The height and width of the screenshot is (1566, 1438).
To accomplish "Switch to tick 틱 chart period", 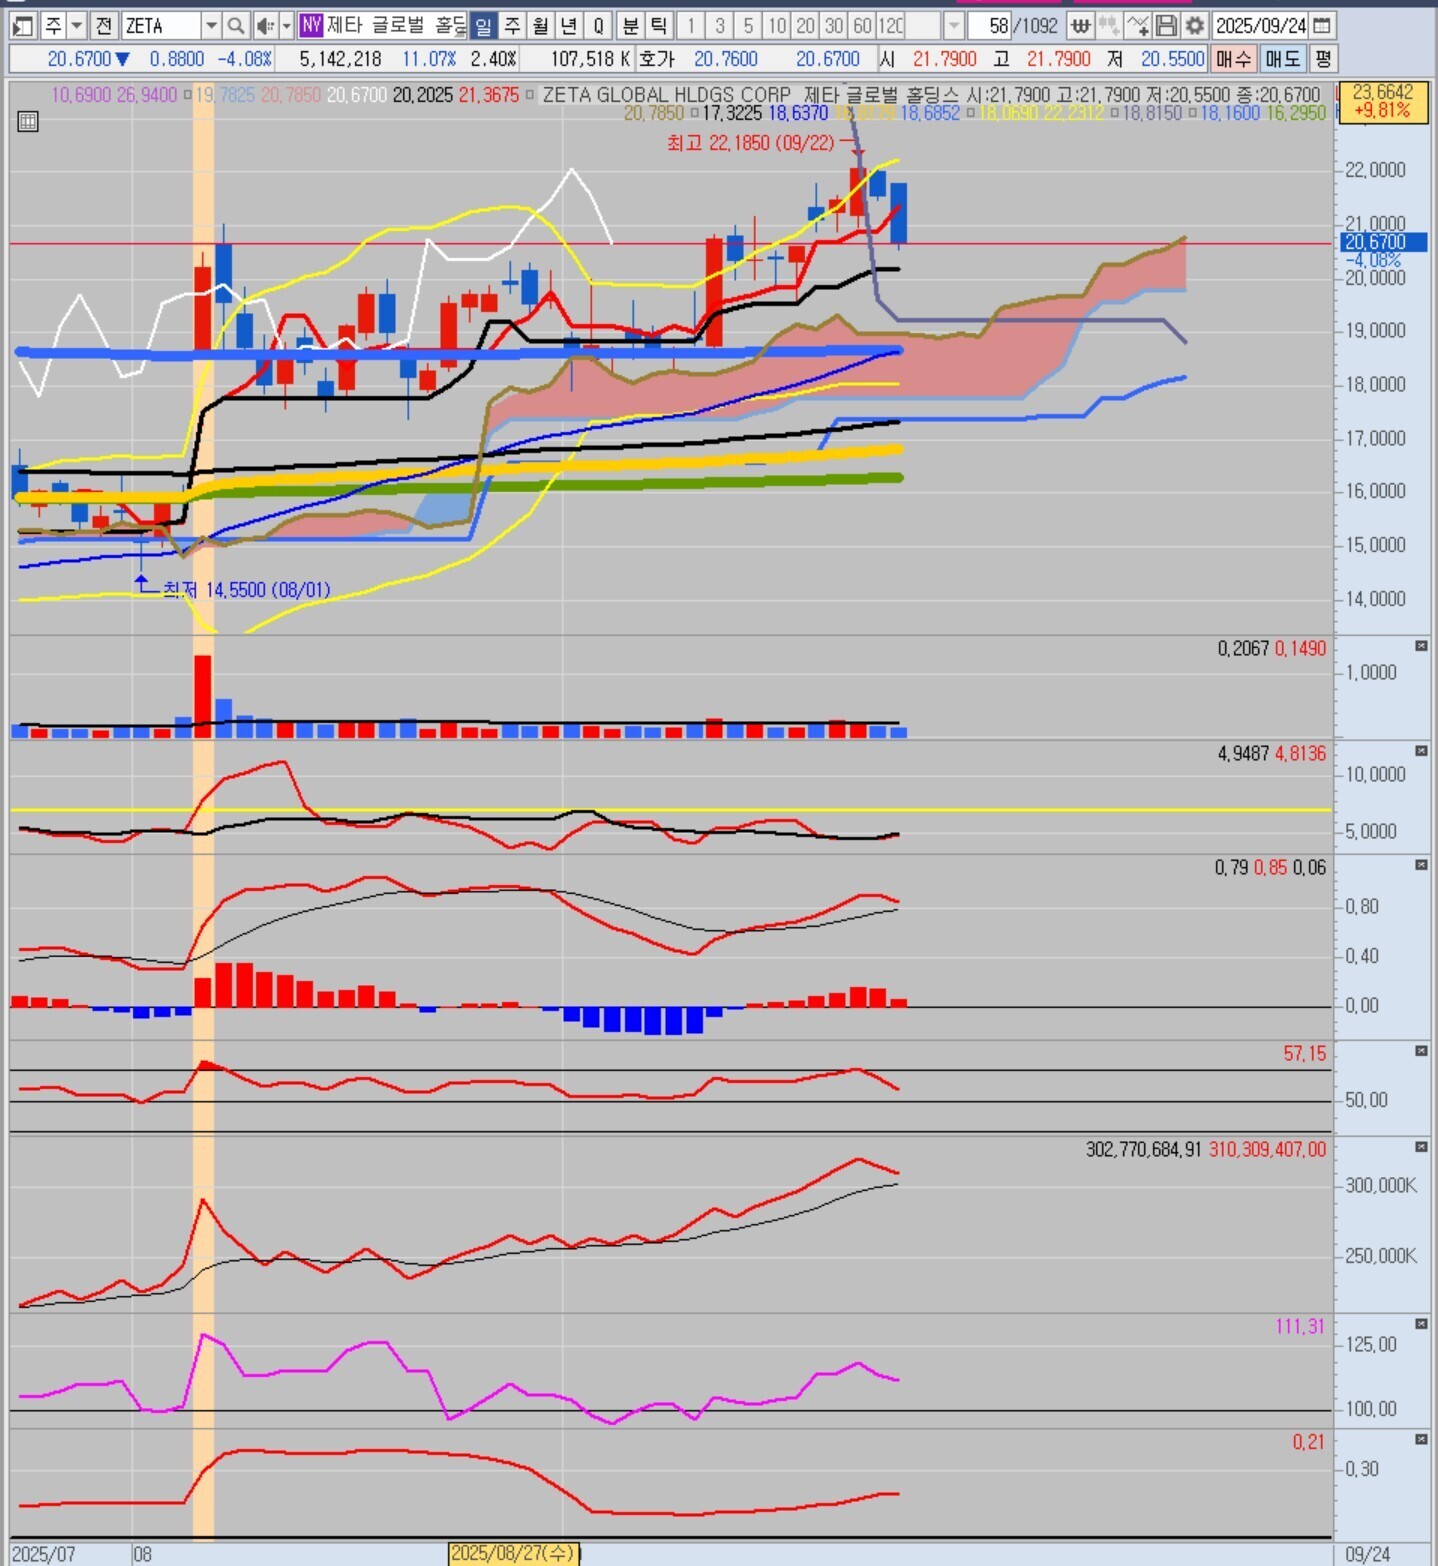I will pos(660,25).
